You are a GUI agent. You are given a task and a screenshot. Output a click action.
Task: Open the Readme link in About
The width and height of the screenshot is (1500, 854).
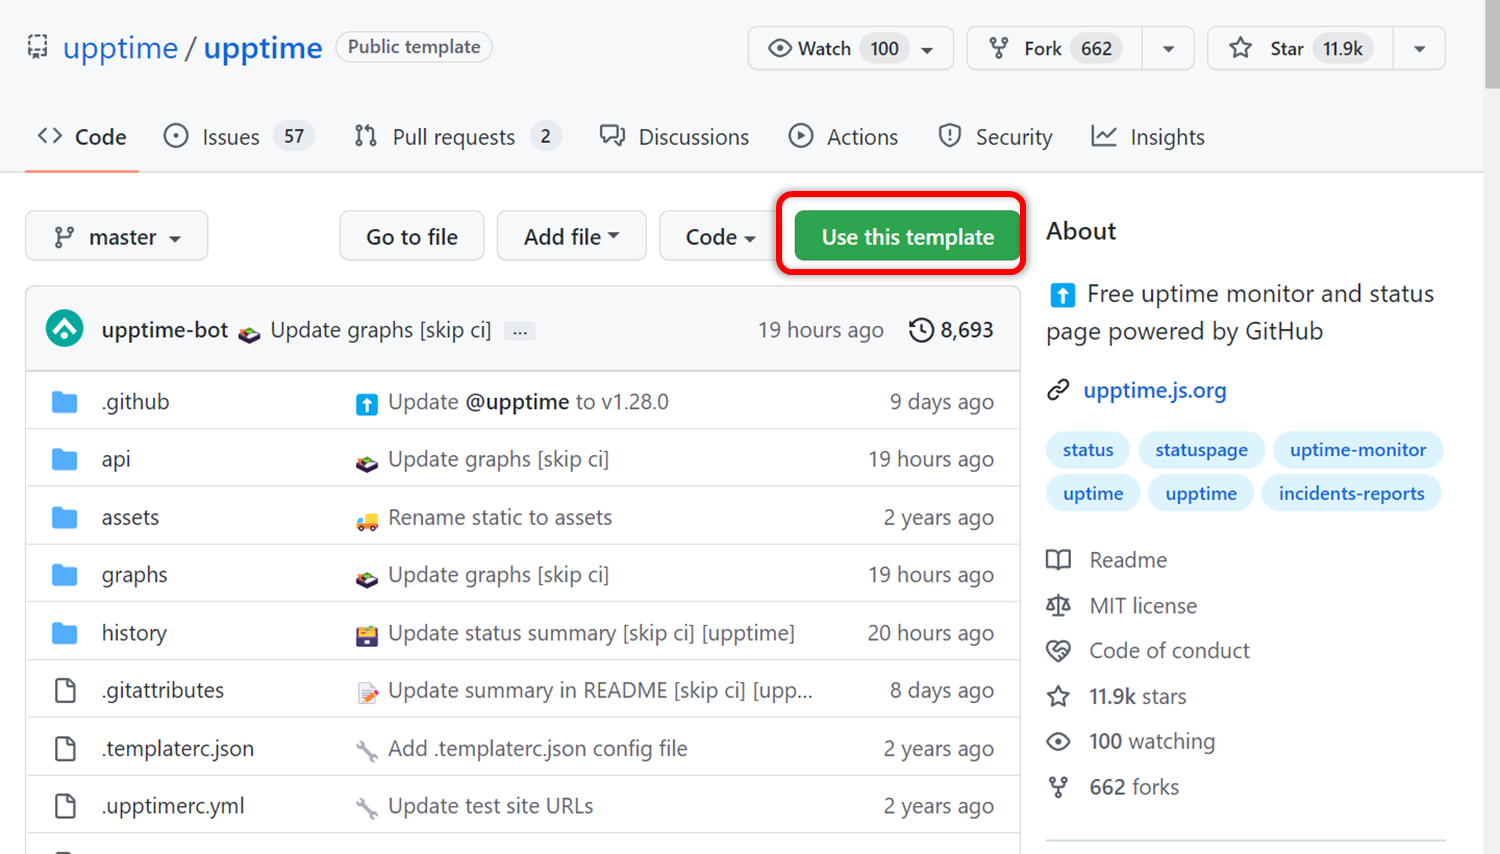click(x=1128, y=560)
